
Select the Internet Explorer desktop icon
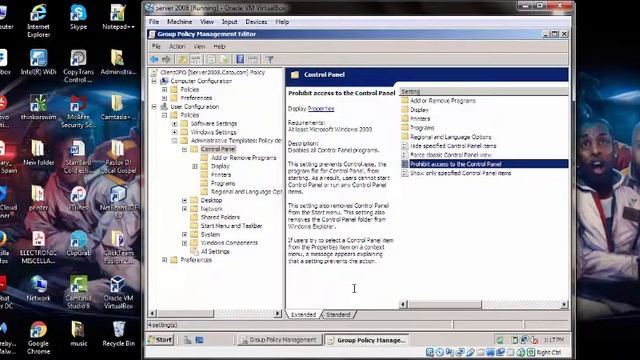38,20
